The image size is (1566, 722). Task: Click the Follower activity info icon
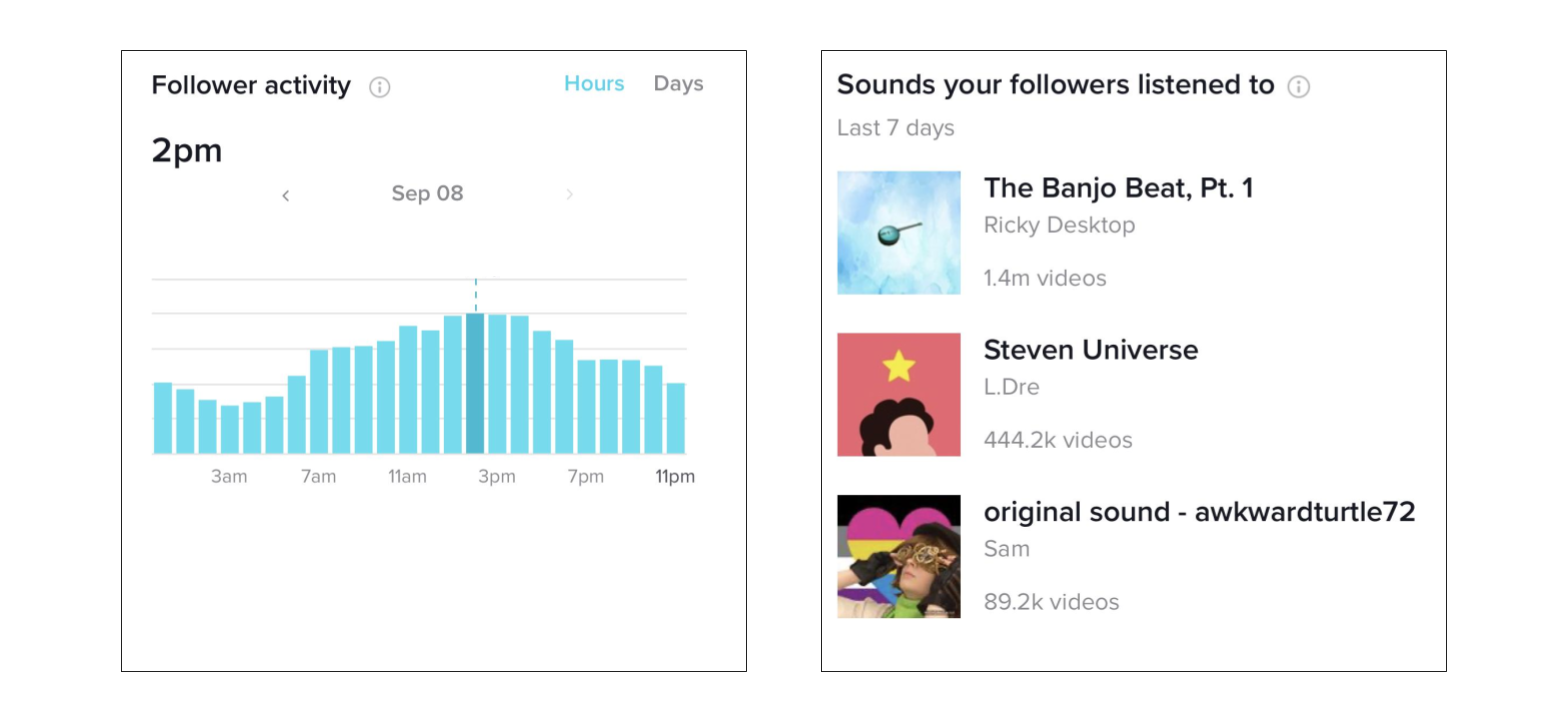coord(379,87)
